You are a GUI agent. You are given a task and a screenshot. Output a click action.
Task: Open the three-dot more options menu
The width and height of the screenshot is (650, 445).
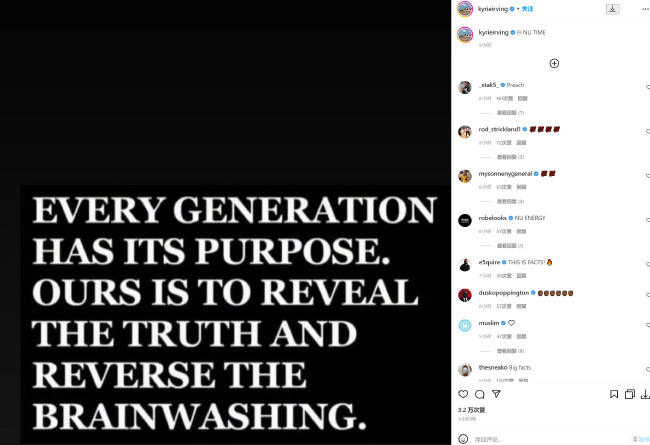coord(645,9)
